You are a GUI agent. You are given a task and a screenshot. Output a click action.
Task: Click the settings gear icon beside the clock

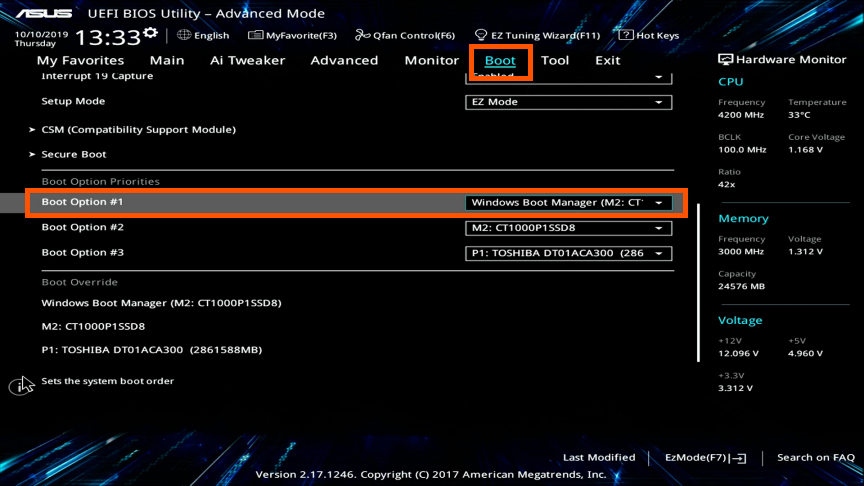tap(150, 34)
